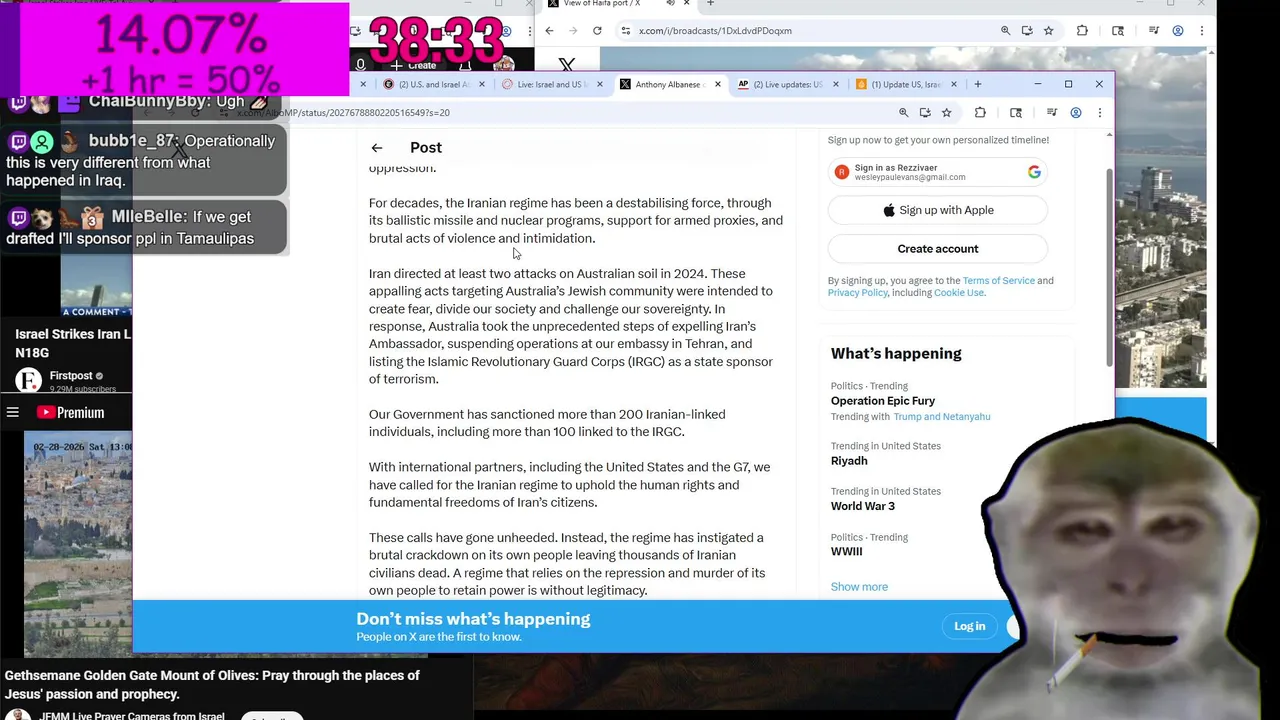Open tab search icon in front window toolbar
Screen dimensions: 1280x720
click(1016, 113)
